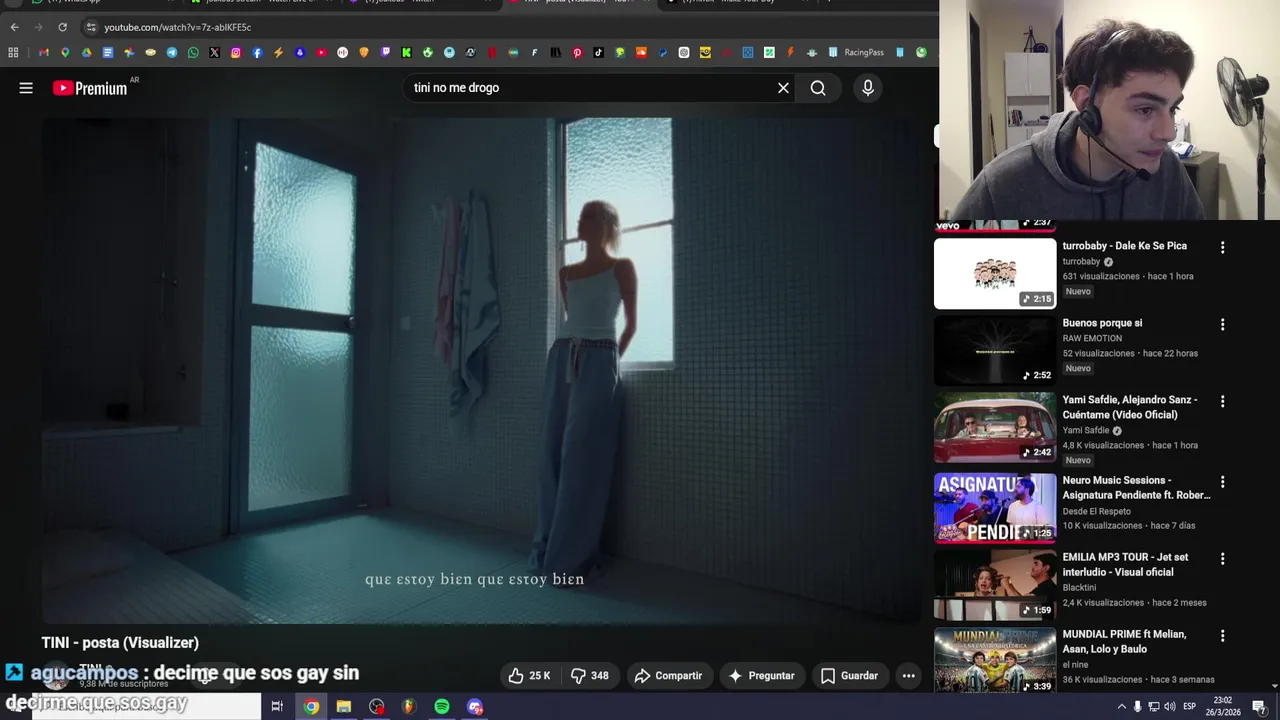This screenshot has width=1280, height=720.
Task: Go back with the browser arrow
Action: point(14,27)
